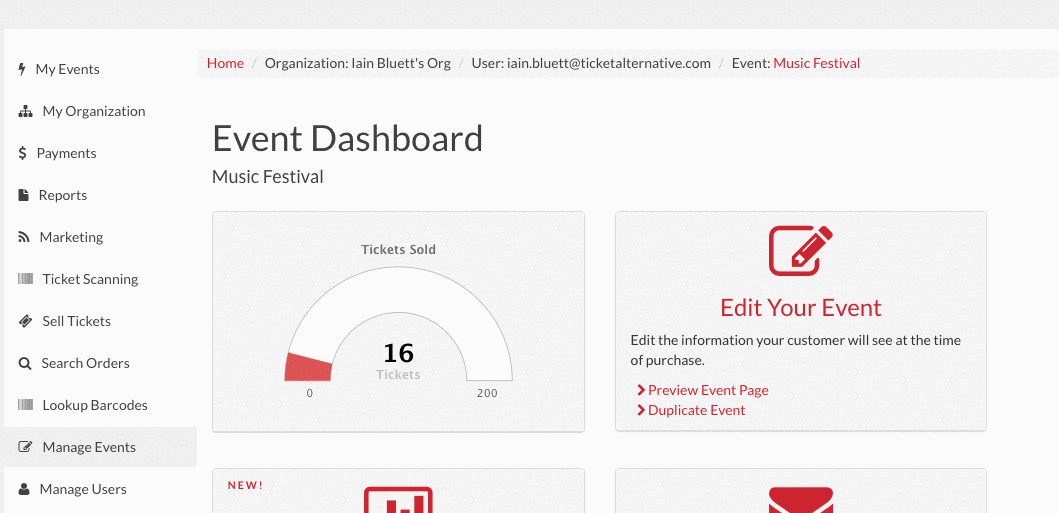This screenshot has height=513, width=1059.
Task: Click the ticket icon next to Sell Tickets
Action: (25, 321)
